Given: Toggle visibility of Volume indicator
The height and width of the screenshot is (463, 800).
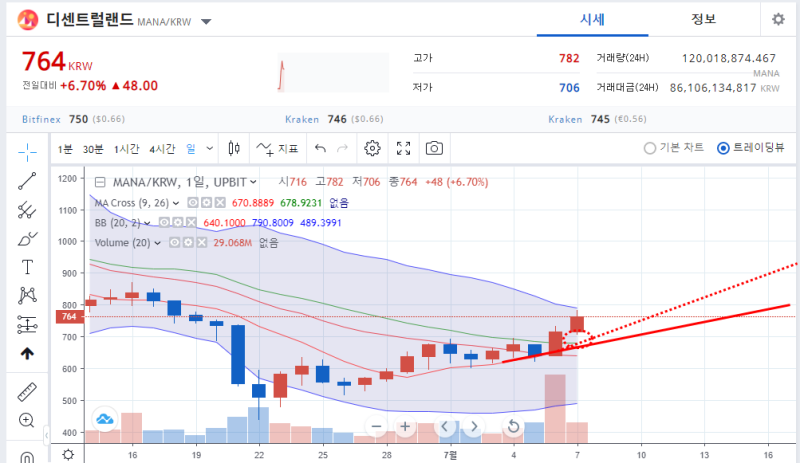Looking at the screenshot, I should click(x=174, y=242).
